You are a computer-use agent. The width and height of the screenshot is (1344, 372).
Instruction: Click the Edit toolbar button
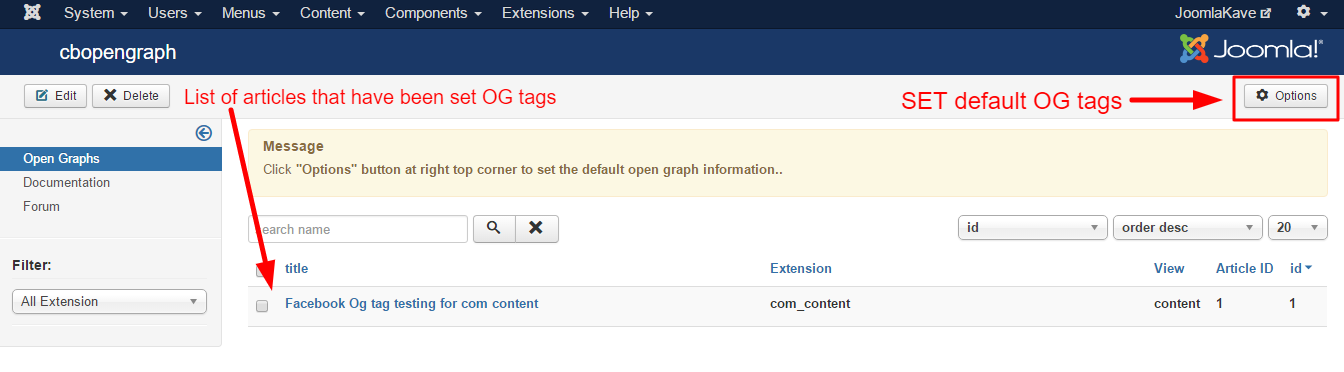[x=56, y=96]
